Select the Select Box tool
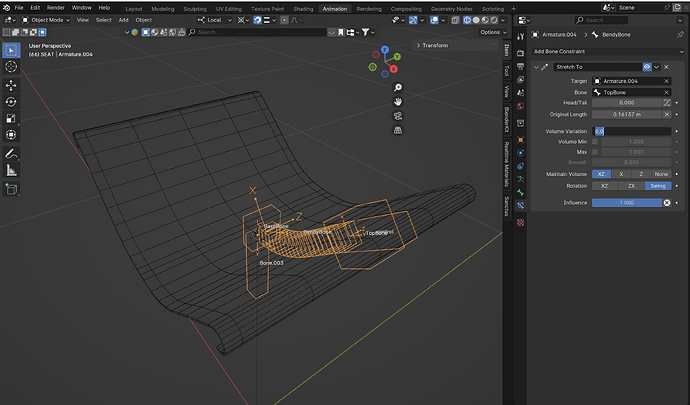Screen dimensions: 690x405 coord(11,50)
